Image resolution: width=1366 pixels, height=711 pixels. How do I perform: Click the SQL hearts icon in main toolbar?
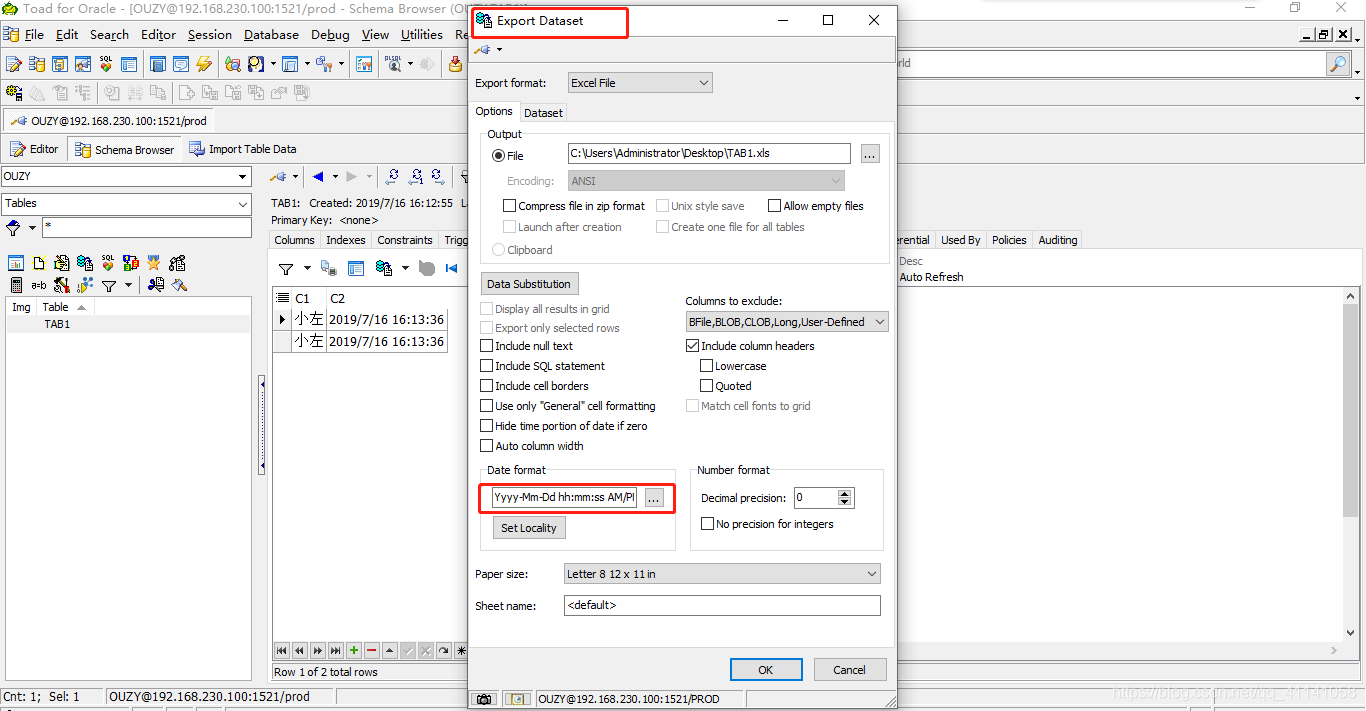click(x=106, y=64)
